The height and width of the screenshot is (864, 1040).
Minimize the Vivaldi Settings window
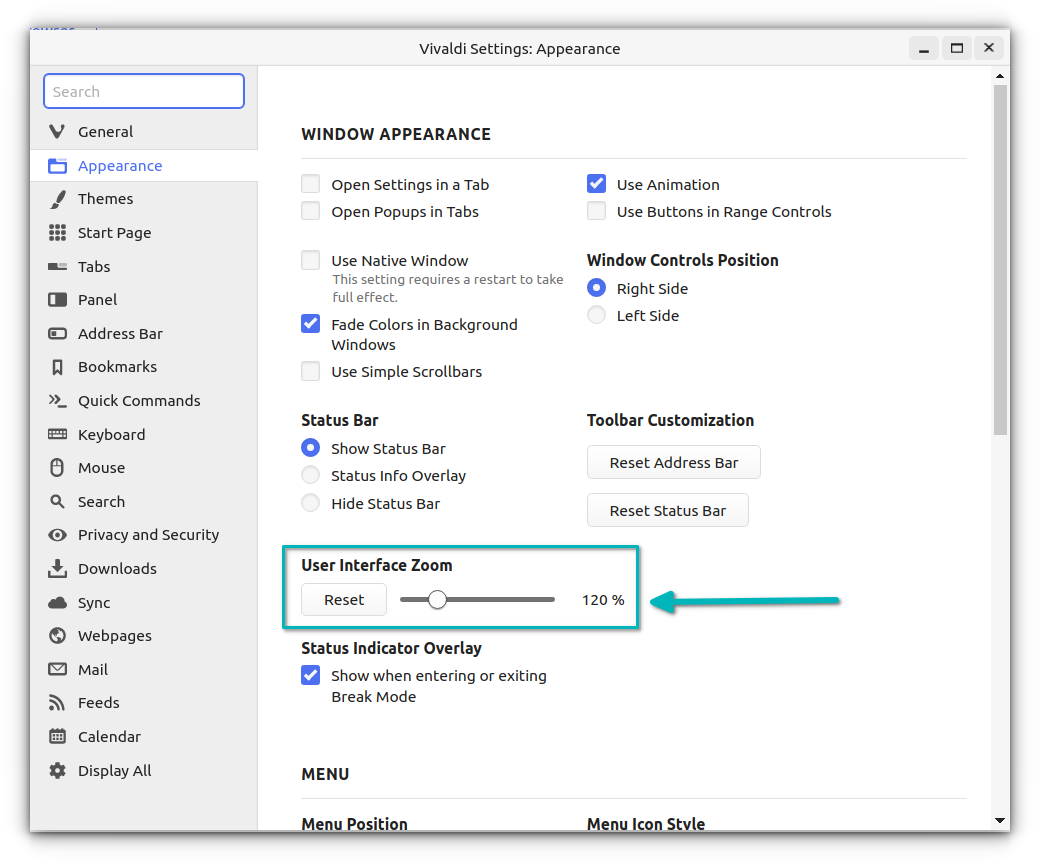point(923,48)
